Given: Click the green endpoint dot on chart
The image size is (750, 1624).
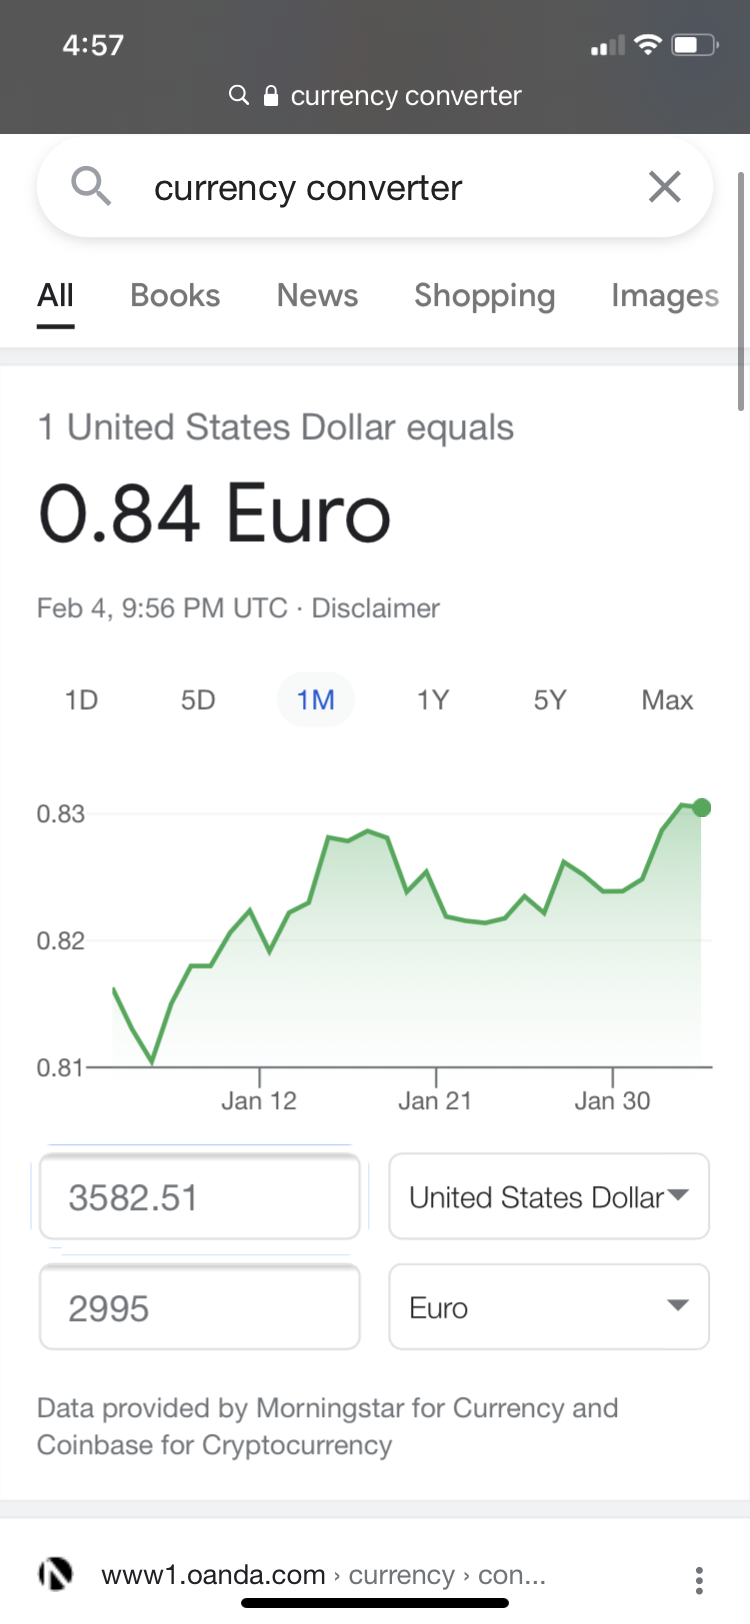Looking at the screenshot, I should pos(702,808).
